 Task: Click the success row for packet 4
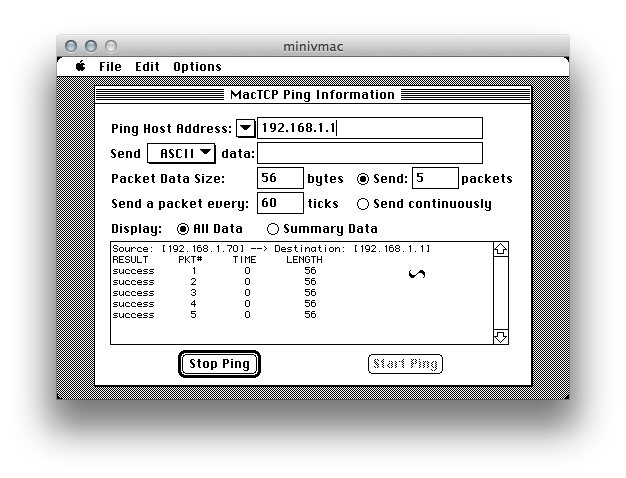point(214,304)
